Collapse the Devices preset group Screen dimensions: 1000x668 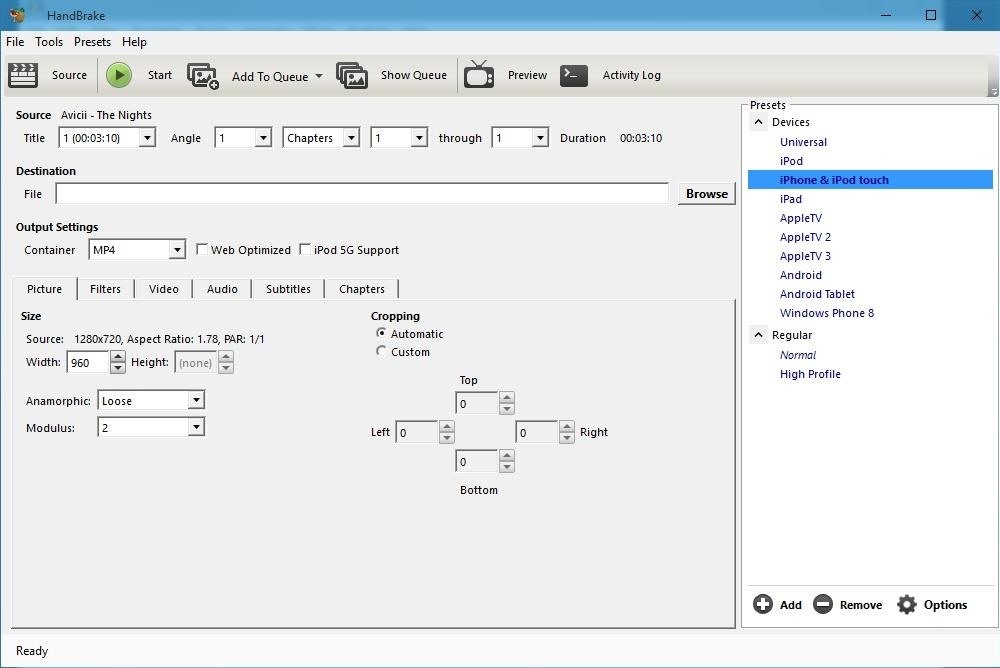tap(758, 122)
